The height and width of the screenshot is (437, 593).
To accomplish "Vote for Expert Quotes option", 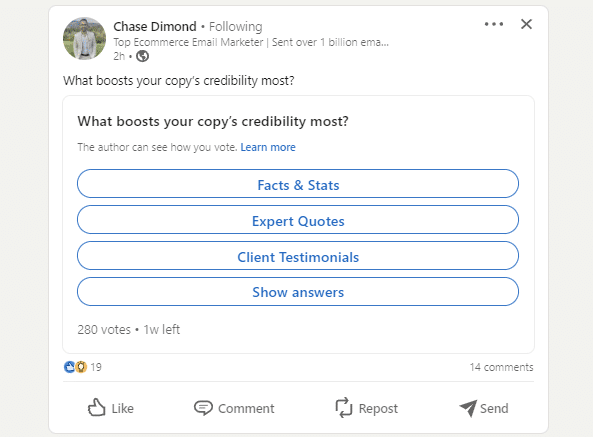I will coord(298,220).
